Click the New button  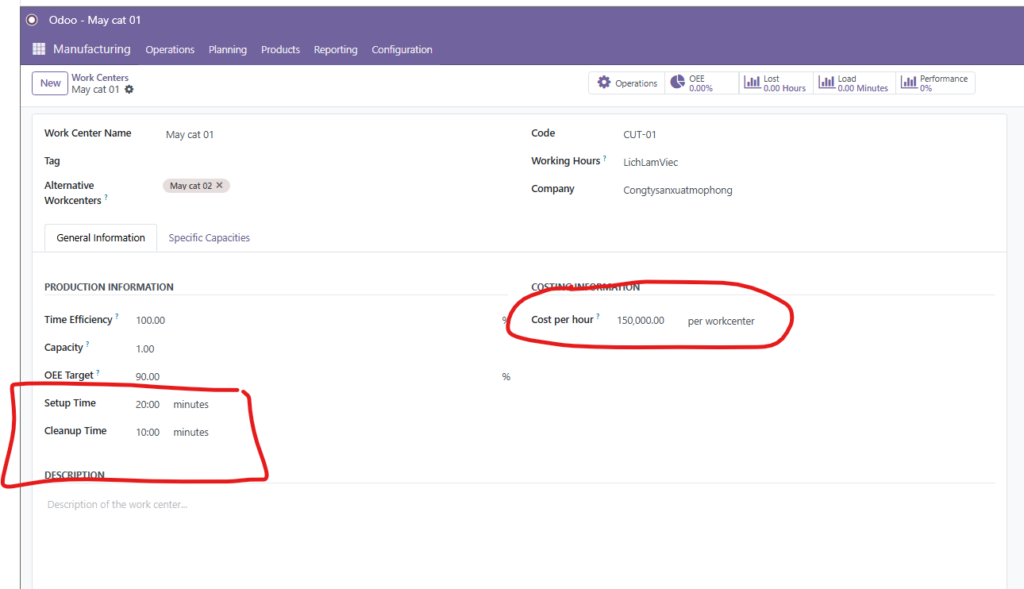50,83
